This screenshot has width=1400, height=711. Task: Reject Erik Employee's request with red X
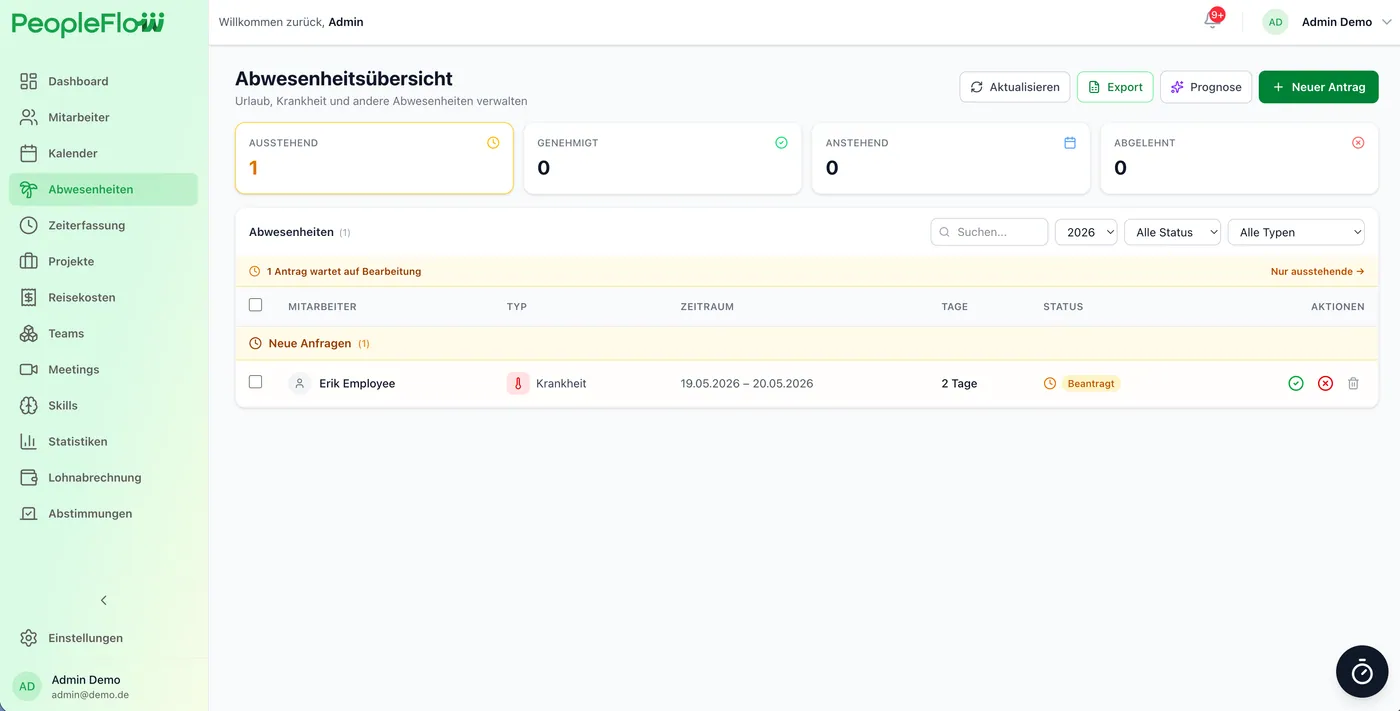click(x=1325, y=383)
